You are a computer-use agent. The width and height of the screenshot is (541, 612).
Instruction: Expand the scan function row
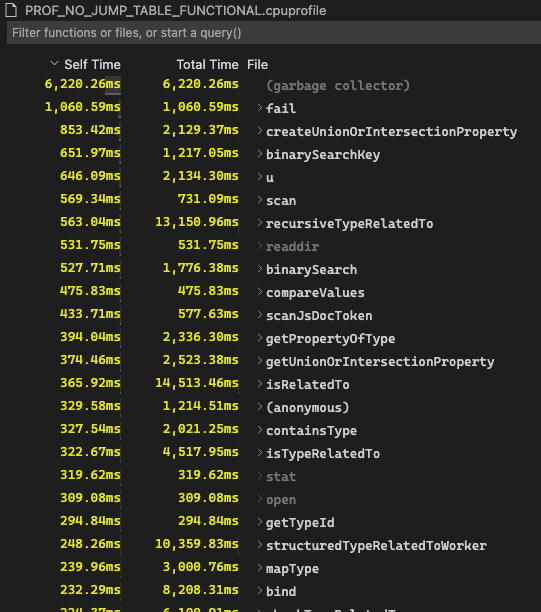[x=260, y=200]
